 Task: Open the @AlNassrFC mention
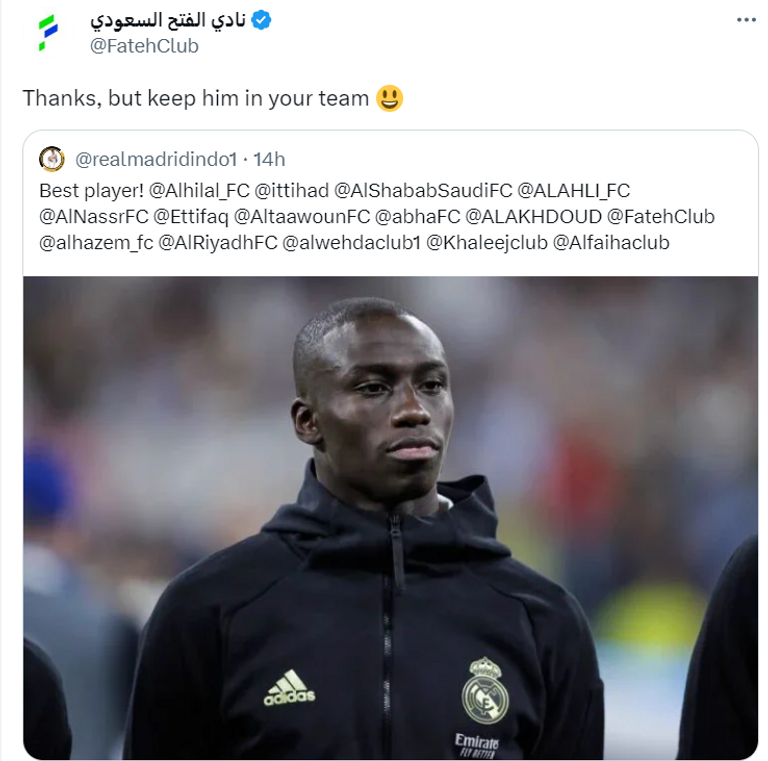[x=94, y=216]
